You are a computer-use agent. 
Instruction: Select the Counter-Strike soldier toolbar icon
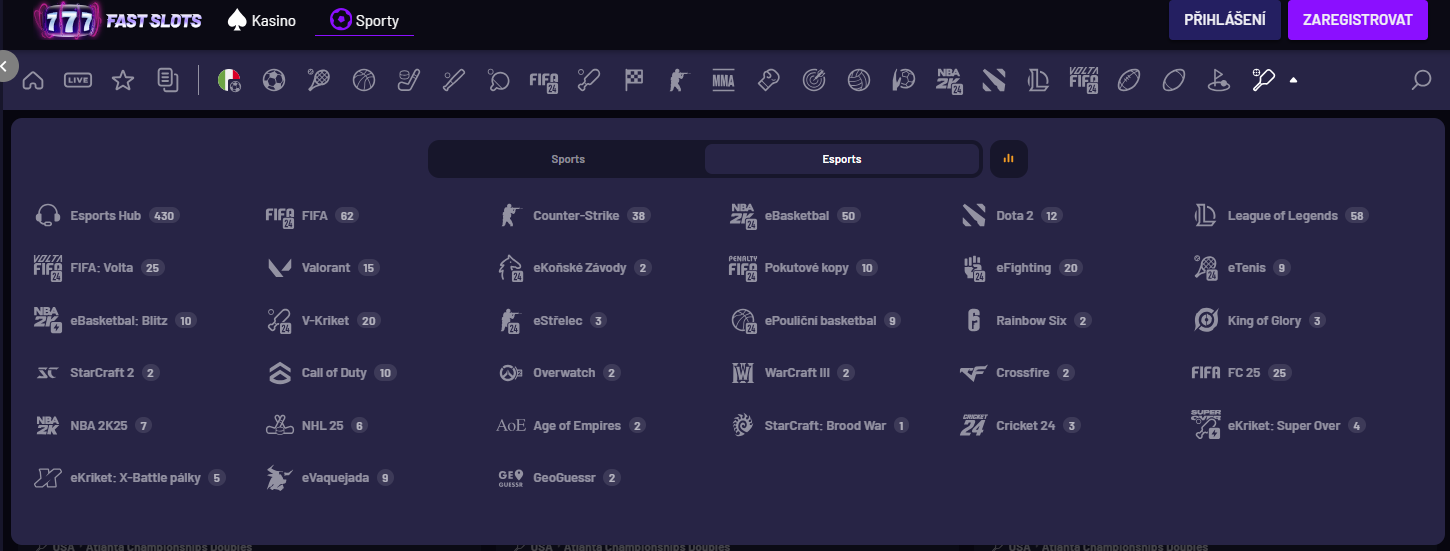(x=679, y=81)
